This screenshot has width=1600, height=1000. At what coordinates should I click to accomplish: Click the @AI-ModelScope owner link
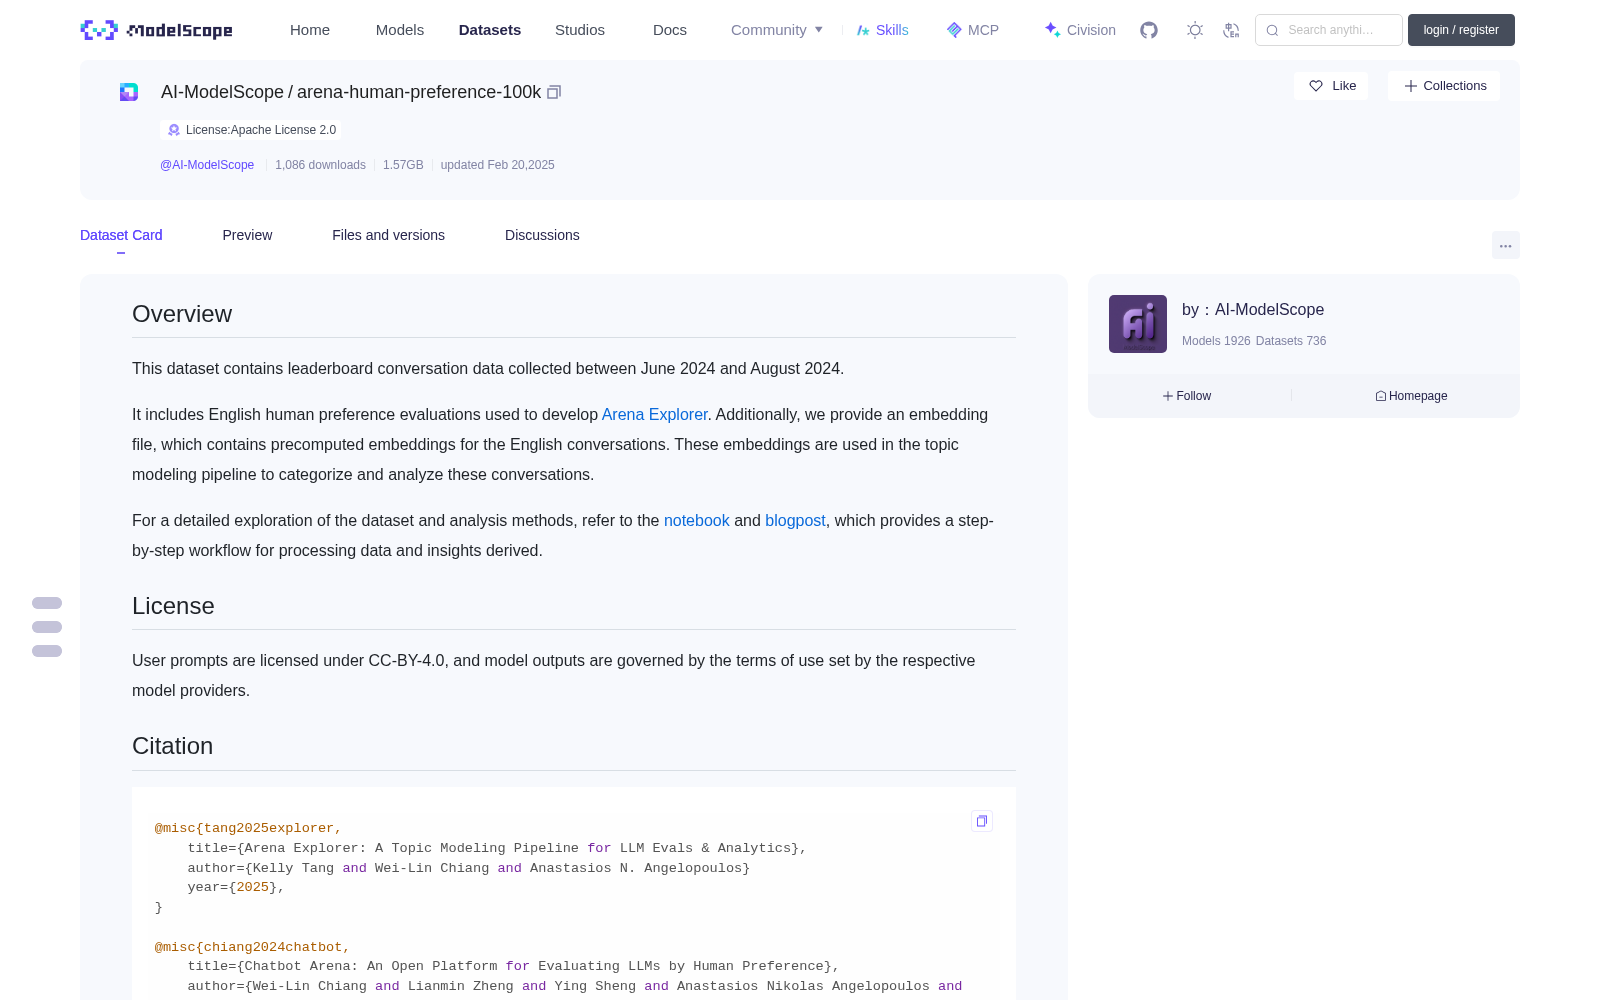pos(207,165)
